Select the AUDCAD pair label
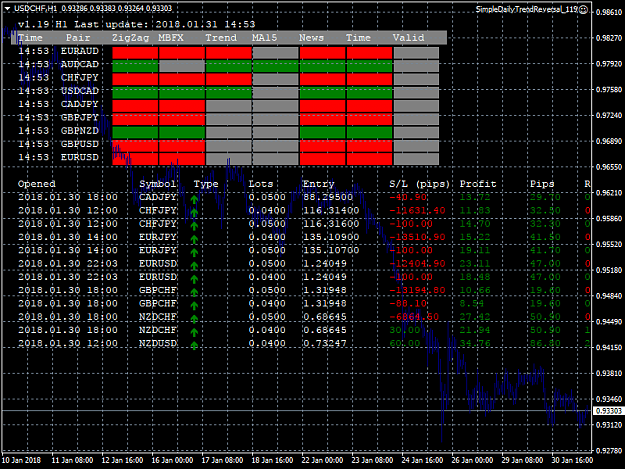 pyautogui.click(x=80, y=64)
